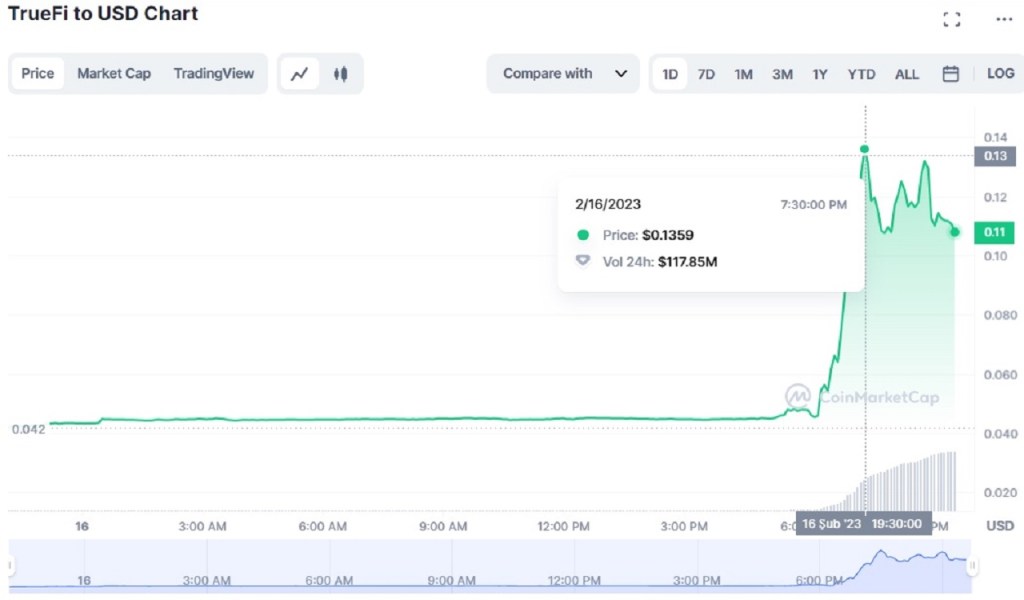Click the tooltip price $0.1359

tap(667, 235)
